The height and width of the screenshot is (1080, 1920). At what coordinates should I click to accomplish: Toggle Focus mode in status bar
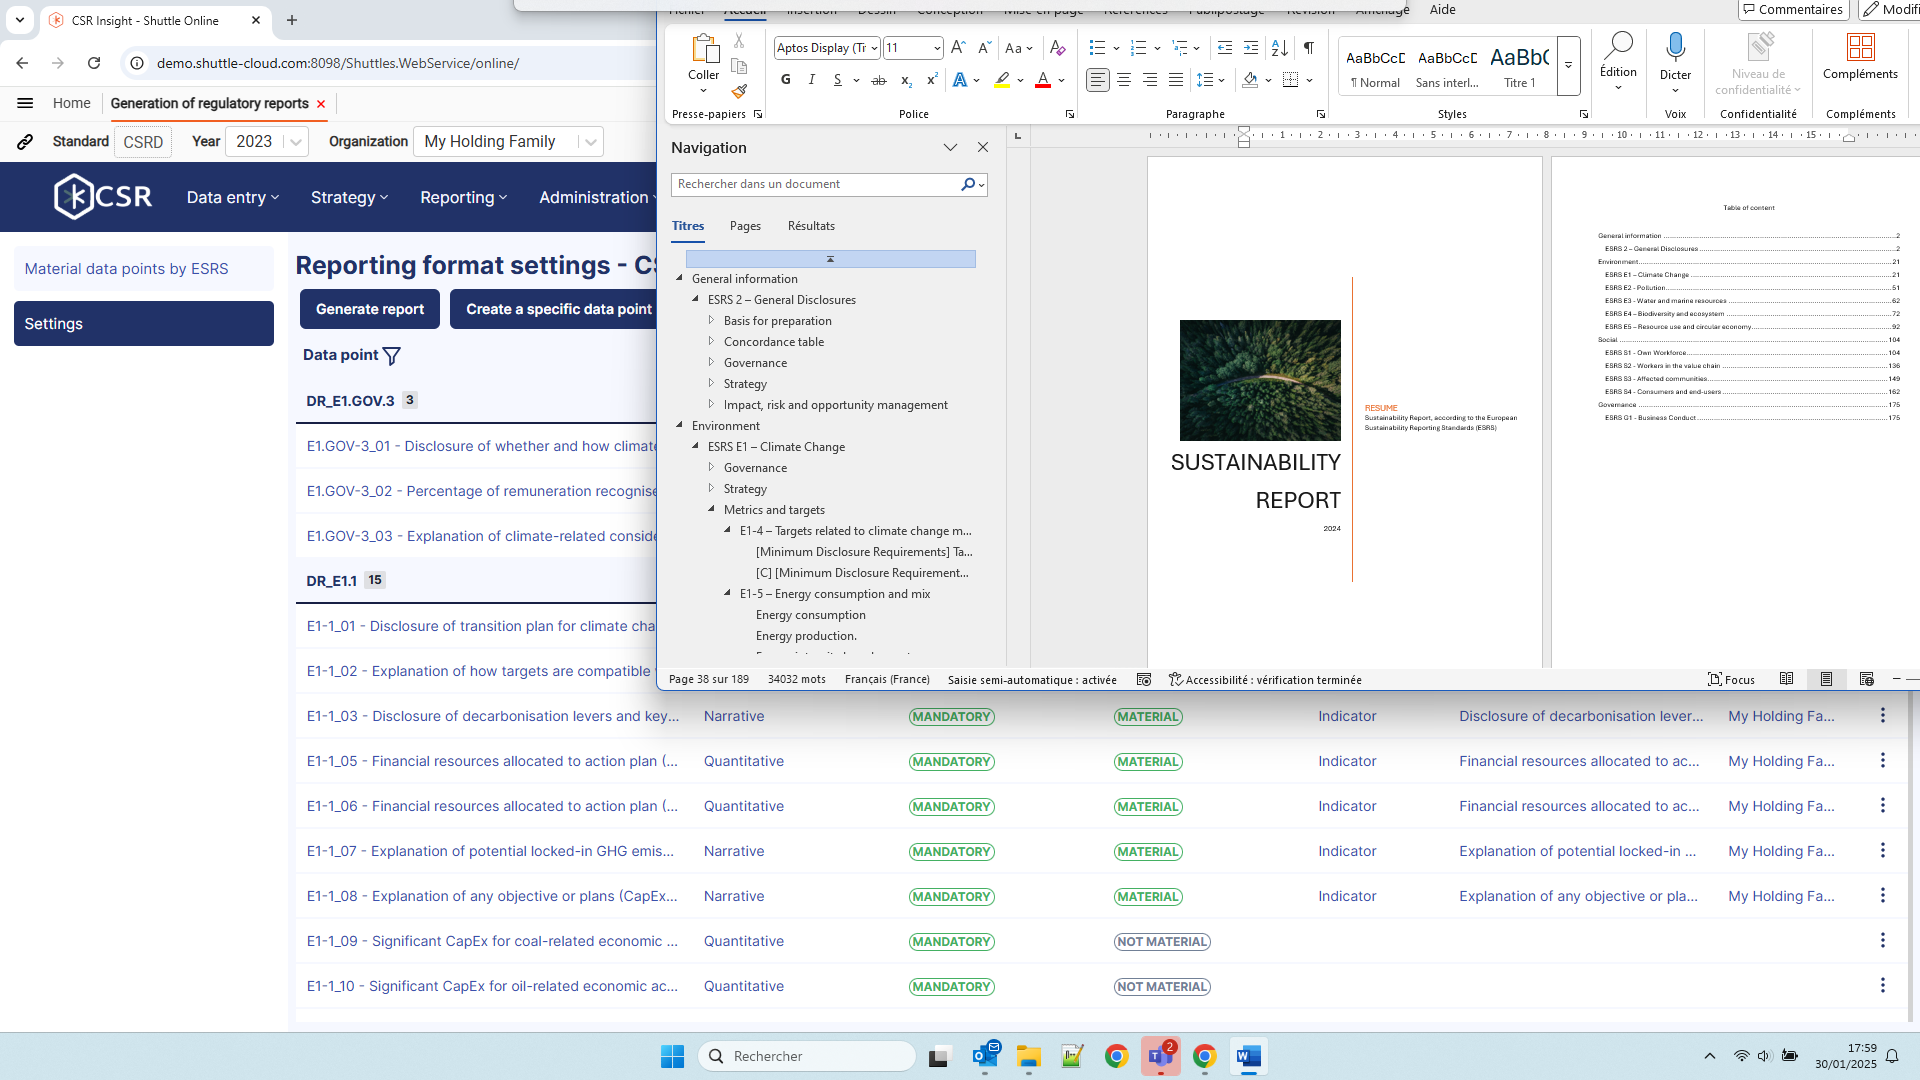1731,680
